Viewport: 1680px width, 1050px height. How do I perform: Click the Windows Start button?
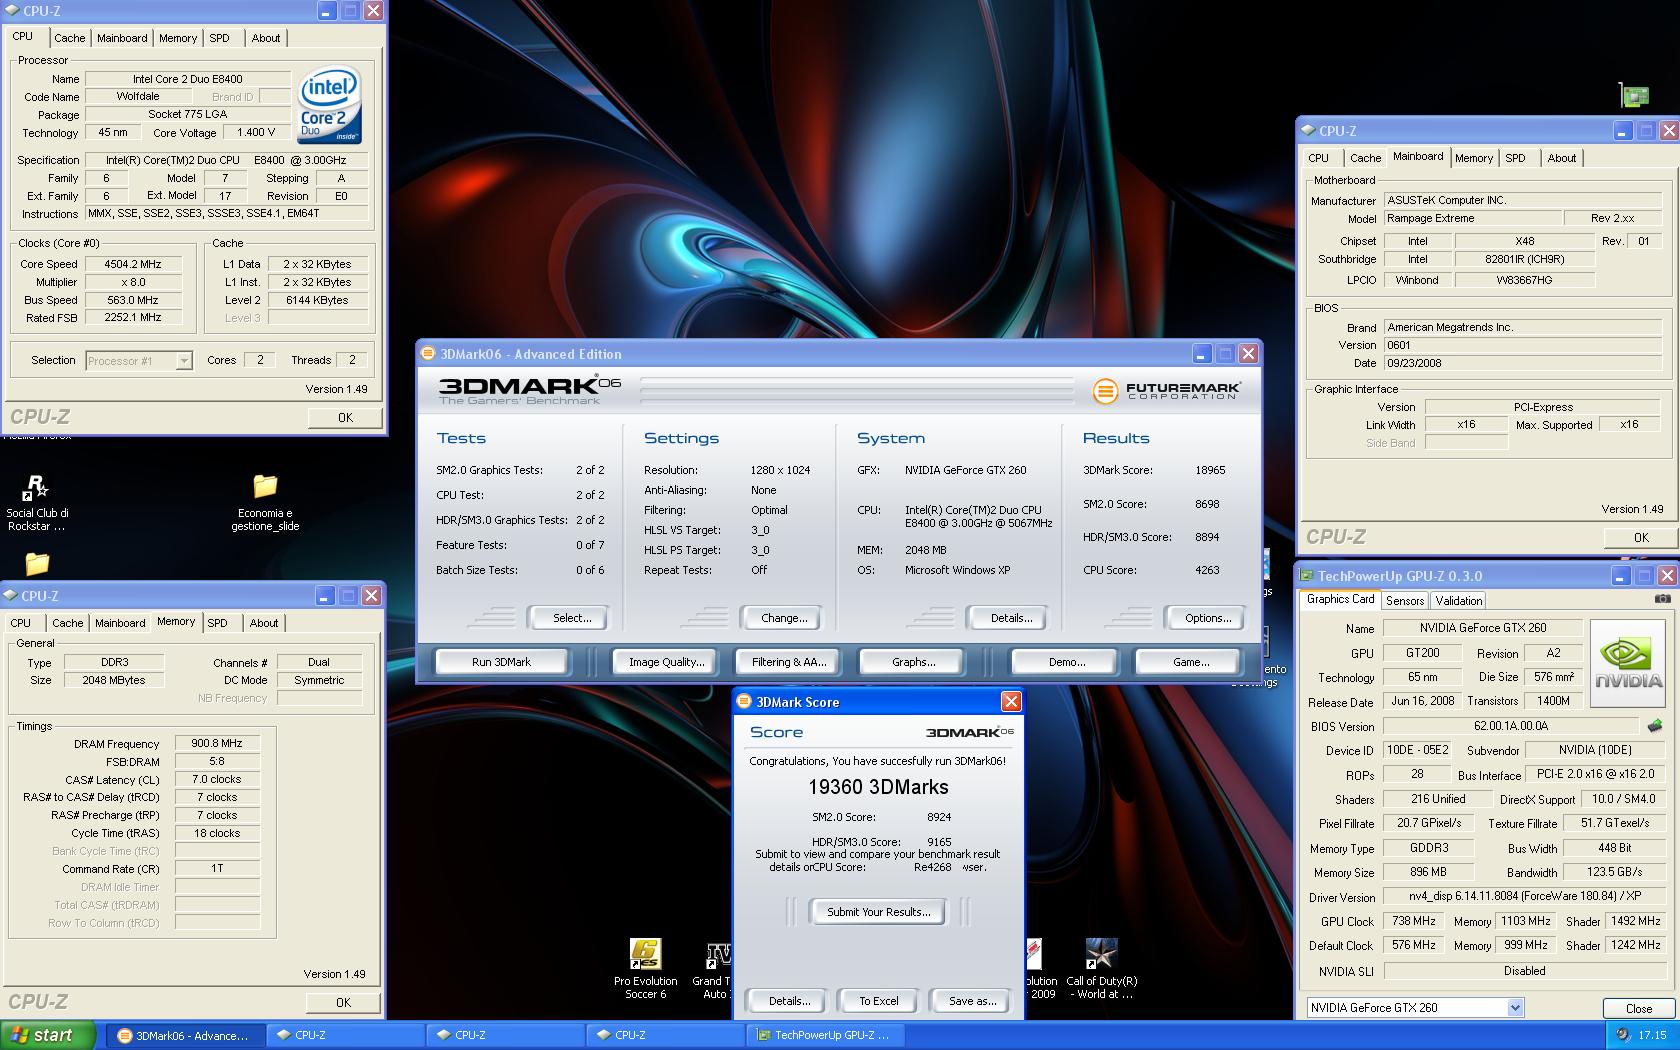point(48,1035)
